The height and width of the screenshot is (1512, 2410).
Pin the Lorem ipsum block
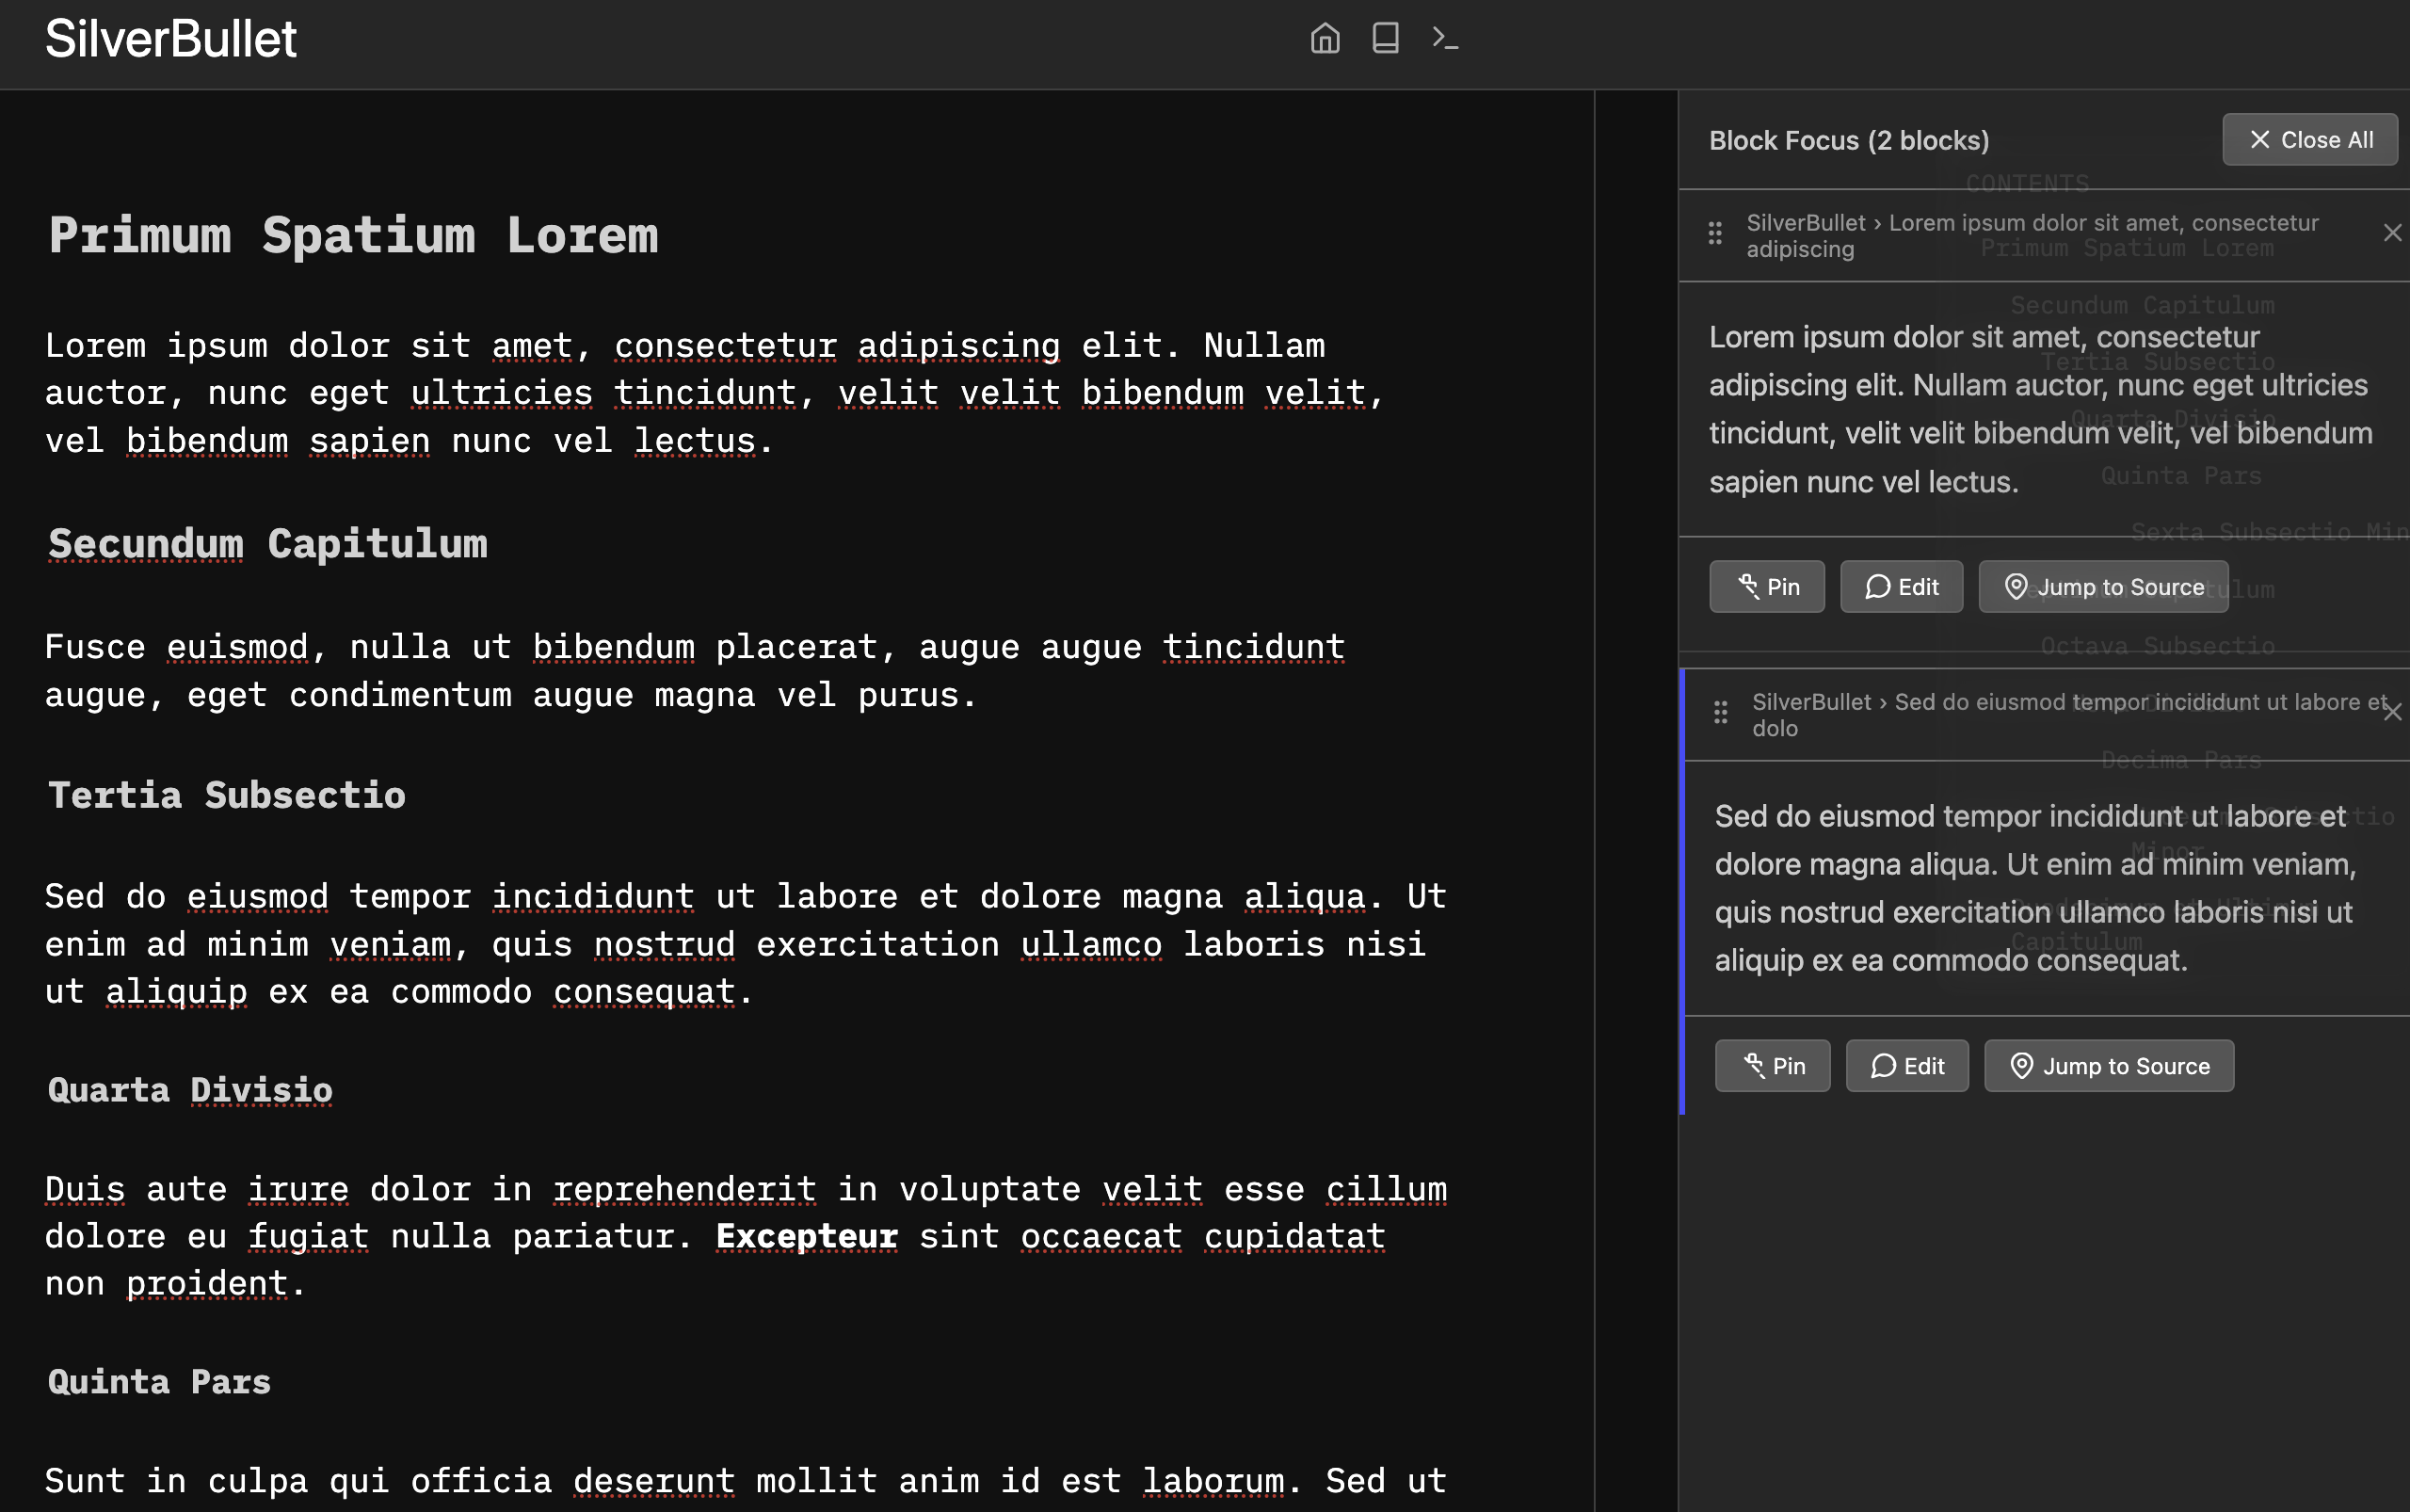coord(1767,587)
